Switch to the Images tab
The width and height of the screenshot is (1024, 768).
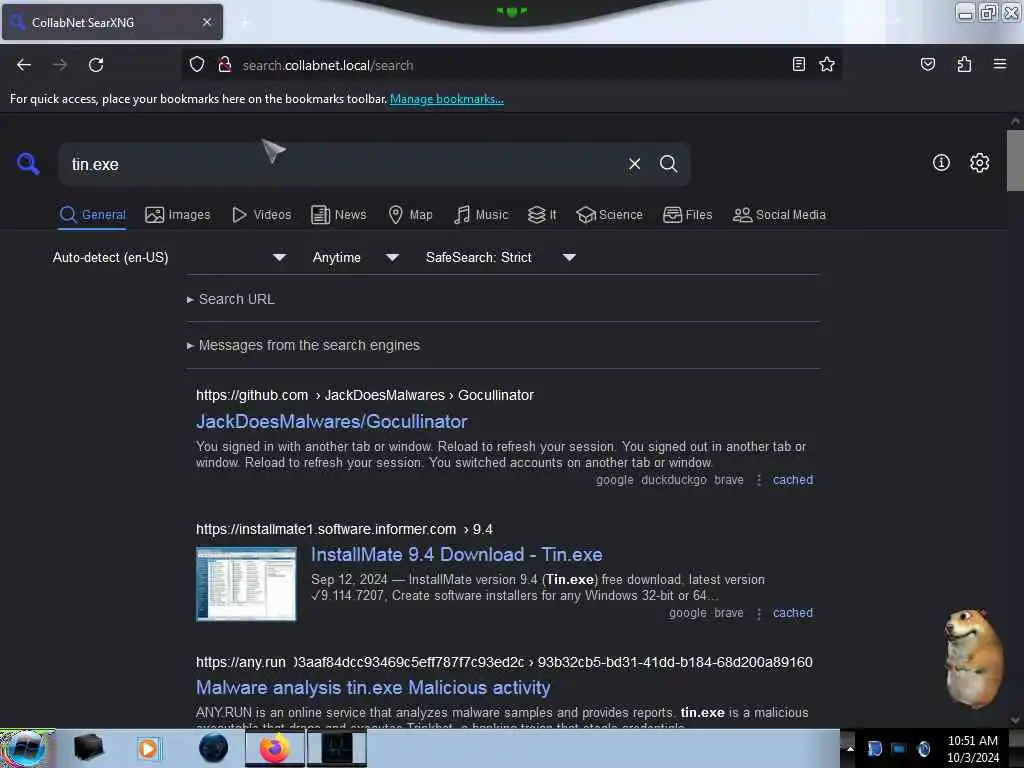pos(178,215)
